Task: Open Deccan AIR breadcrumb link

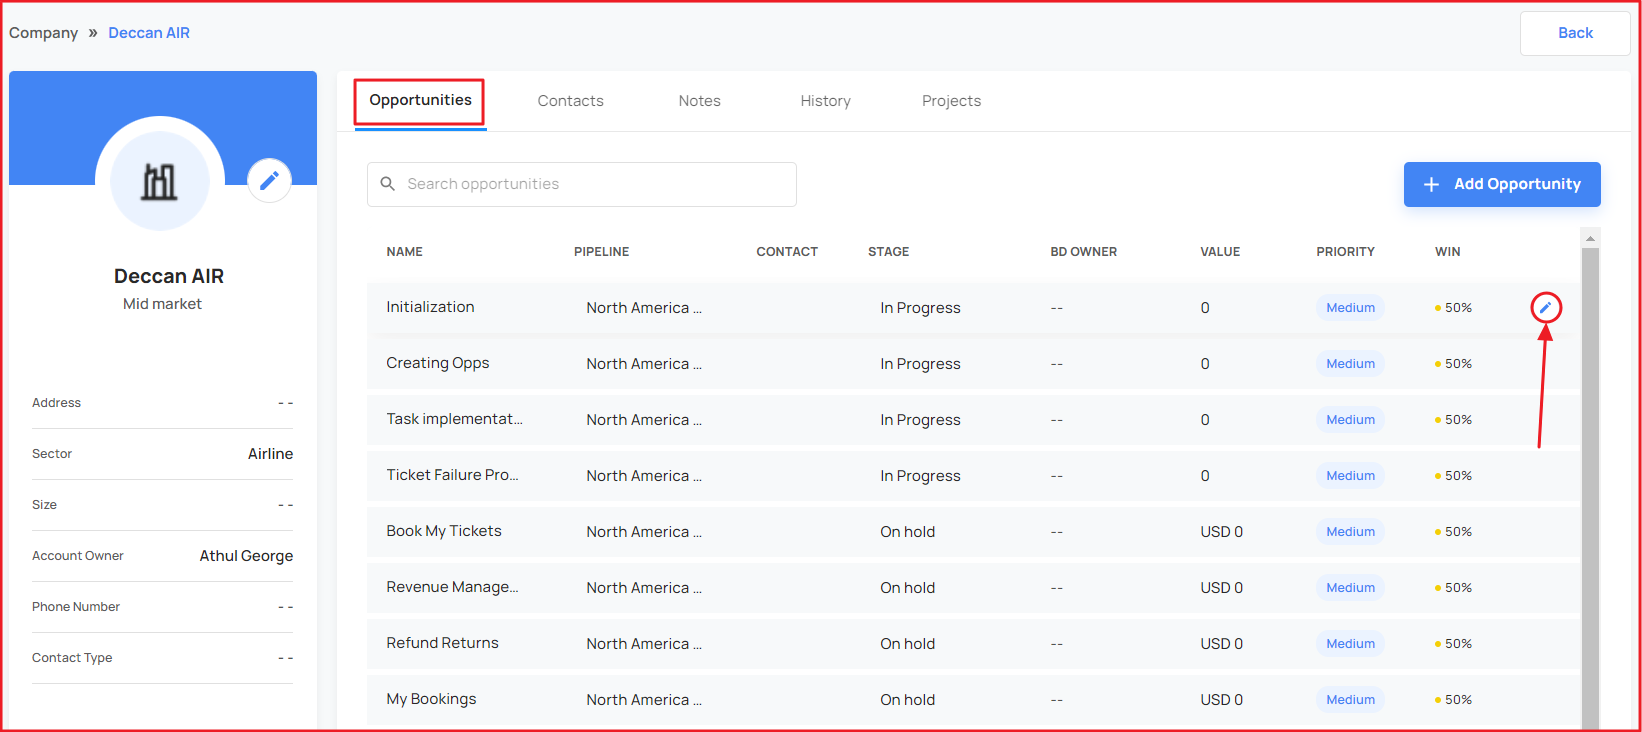Action: click(149, 33)
